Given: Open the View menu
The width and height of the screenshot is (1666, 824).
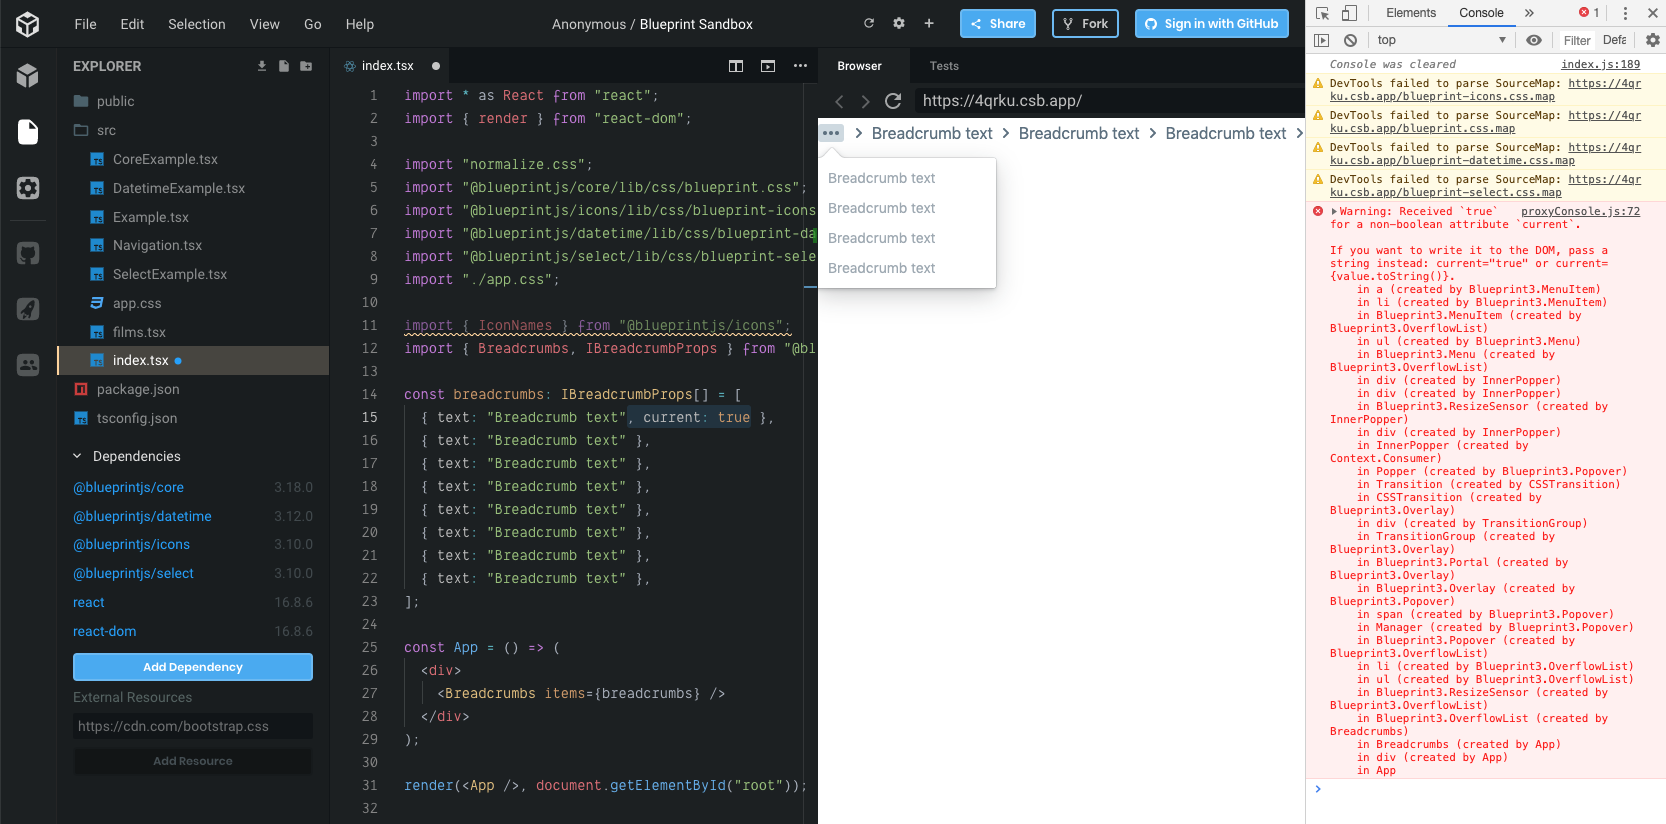Looking at the screenshot, I should 265,24.
